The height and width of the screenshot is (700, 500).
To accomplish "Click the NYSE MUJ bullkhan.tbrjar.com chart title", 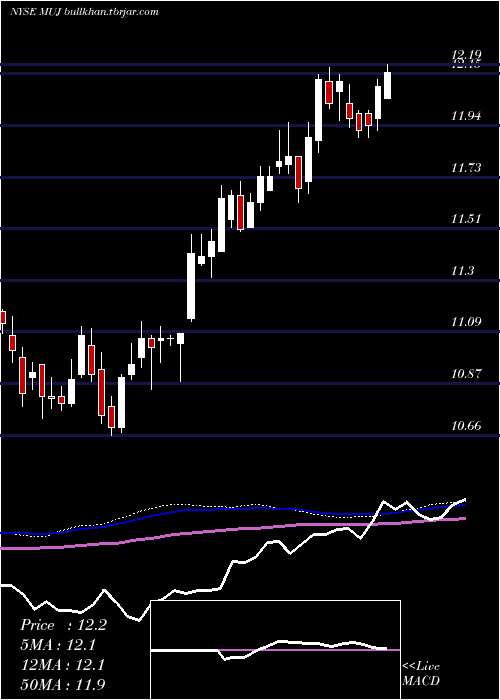I will (x=84, y=12).
